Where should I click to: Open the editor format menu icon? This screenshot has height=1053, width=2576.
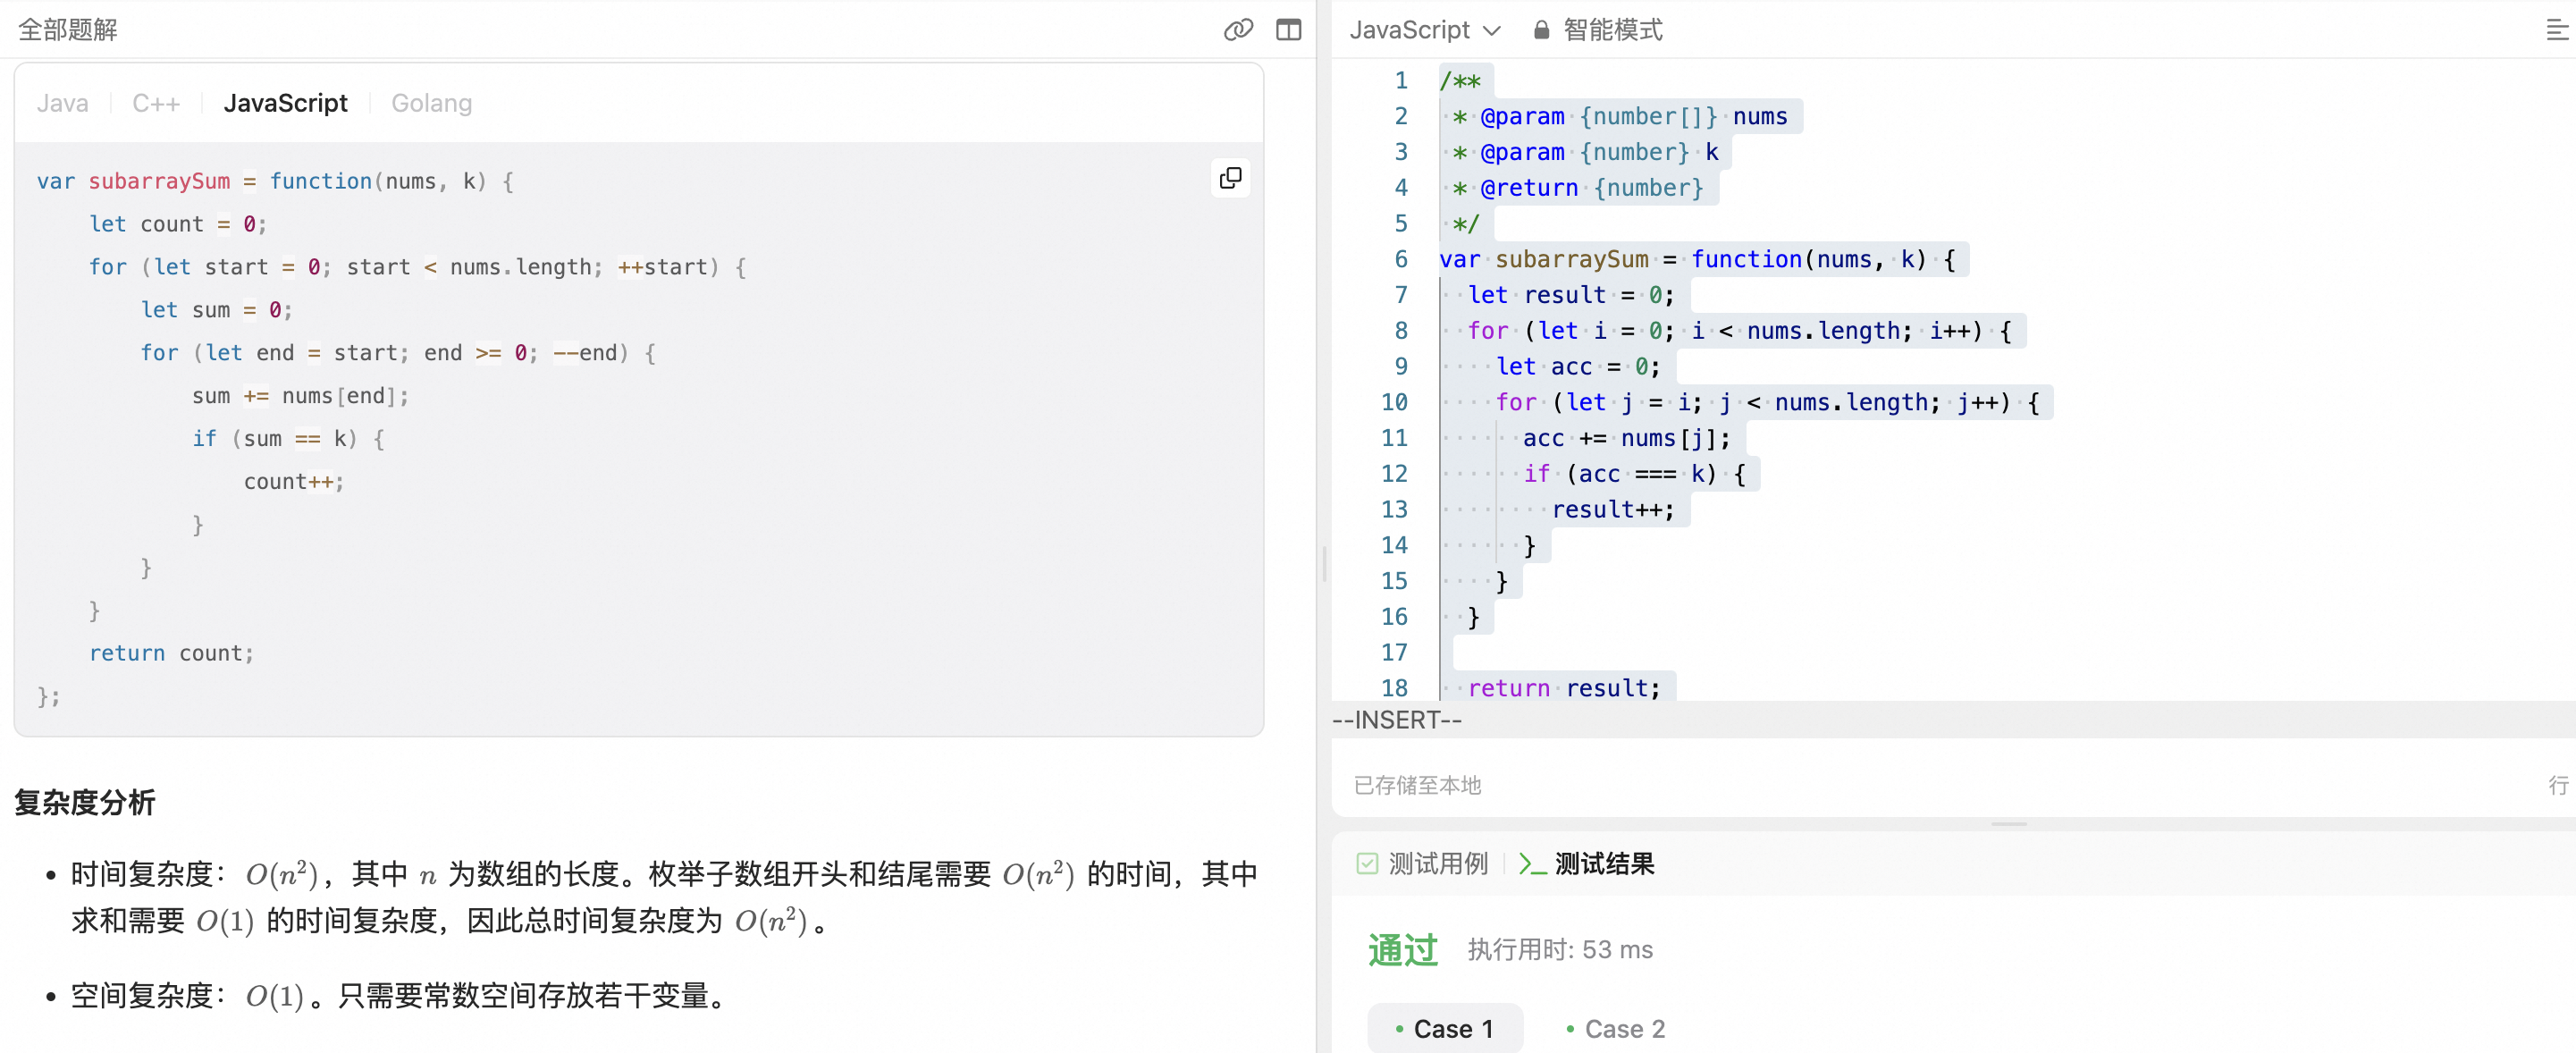(2556, 30)
